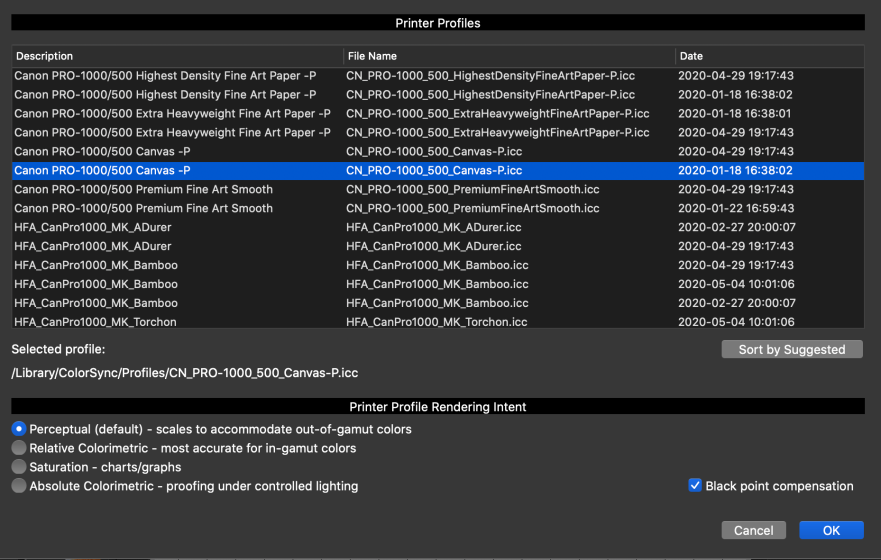Sort by the Description column header
This screenshot has height=560, width=881.
pyautogui.click(x=178, y=56)
